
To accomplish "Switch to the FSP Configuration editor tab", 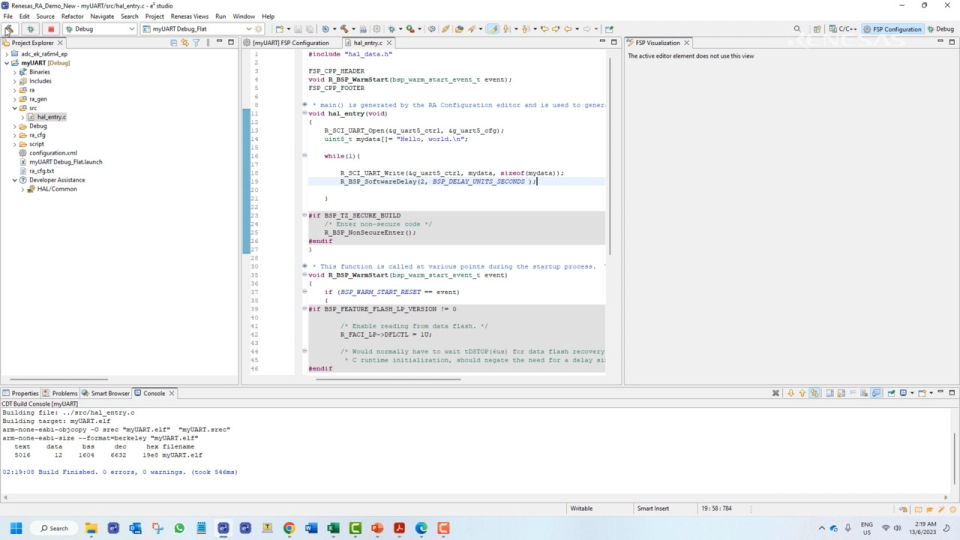I will [290, 43].
